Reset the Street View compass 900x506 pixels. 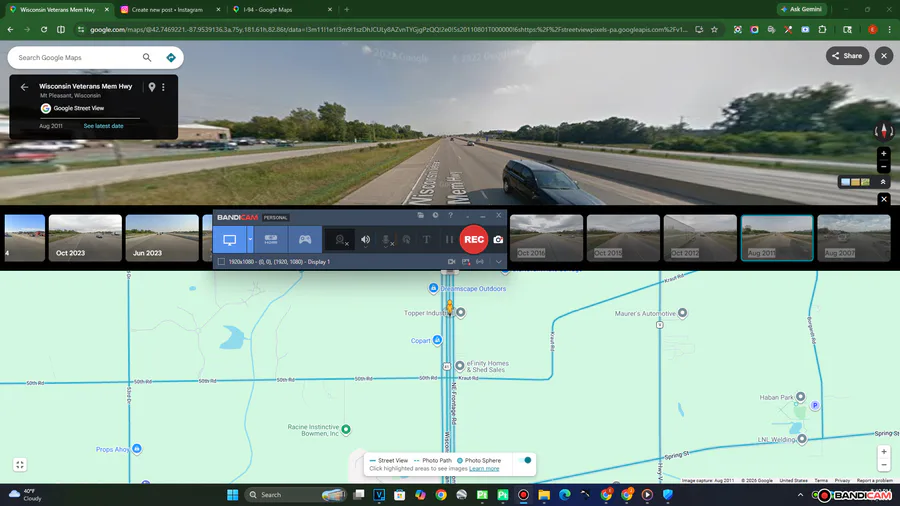pos(884,131)
